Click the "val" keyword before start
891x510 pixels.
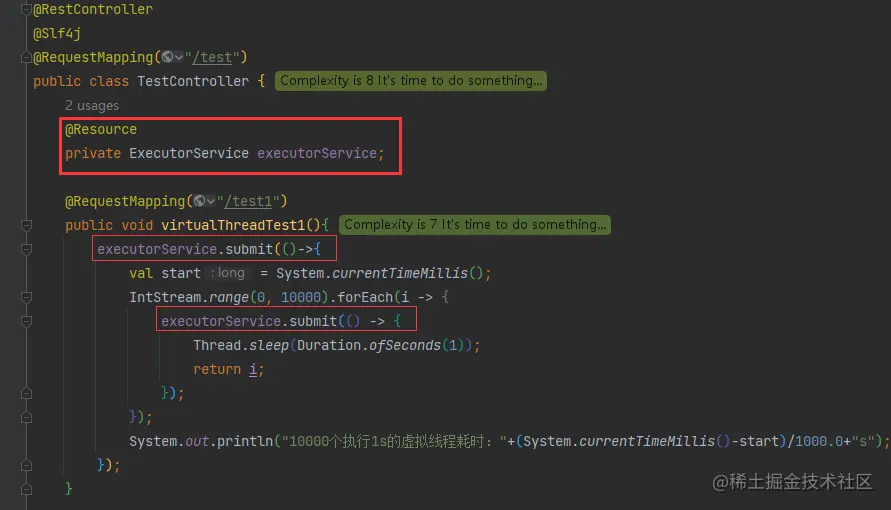pyautogui.click(x=141, y=273)
